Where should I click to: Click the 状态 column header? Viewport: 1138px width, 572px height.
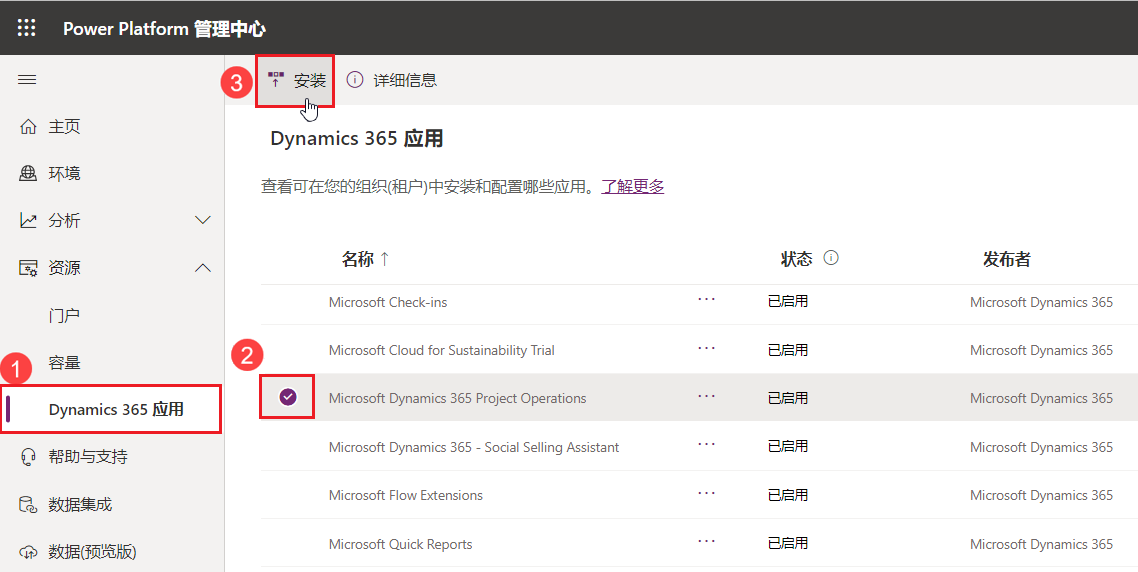[796, 259]
